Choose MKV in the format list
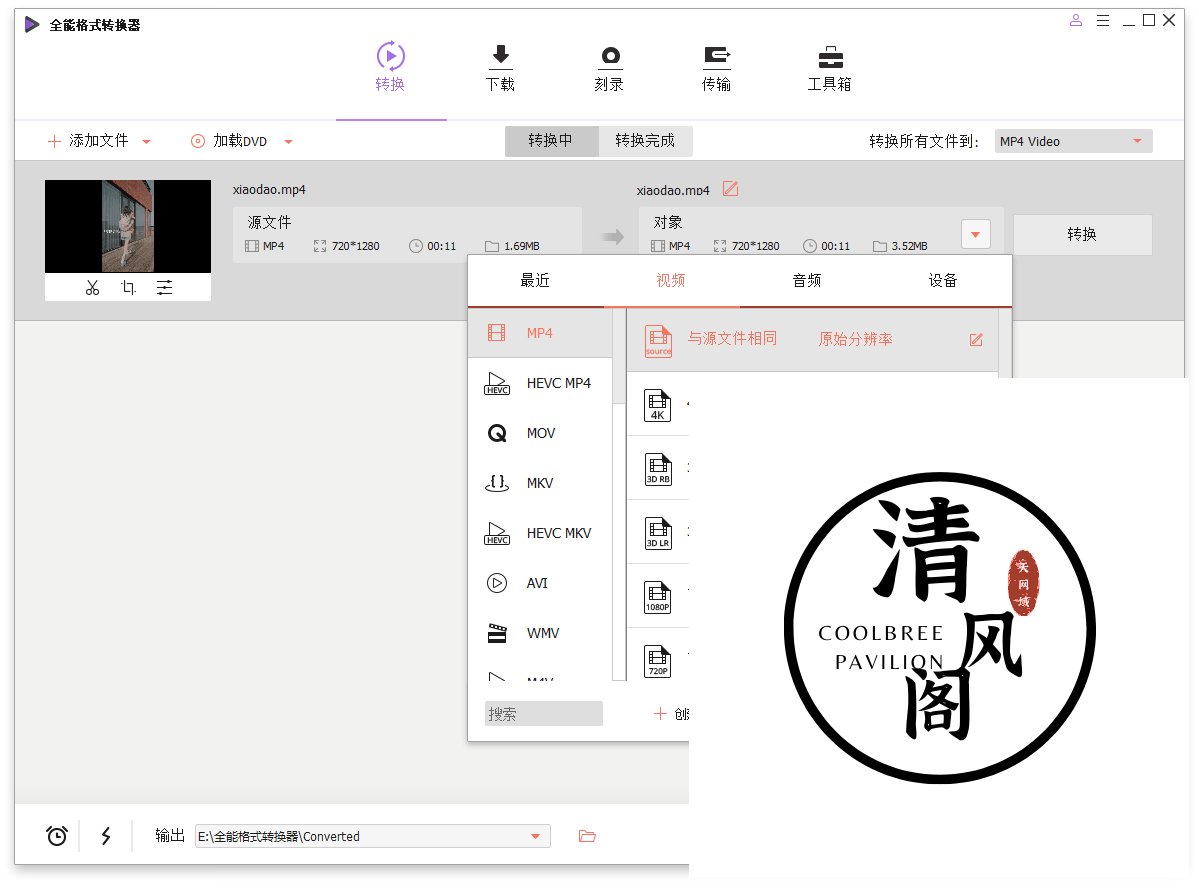Image resolution: width=1199 pixels, height=888 pixels. [x=540, y=483]
